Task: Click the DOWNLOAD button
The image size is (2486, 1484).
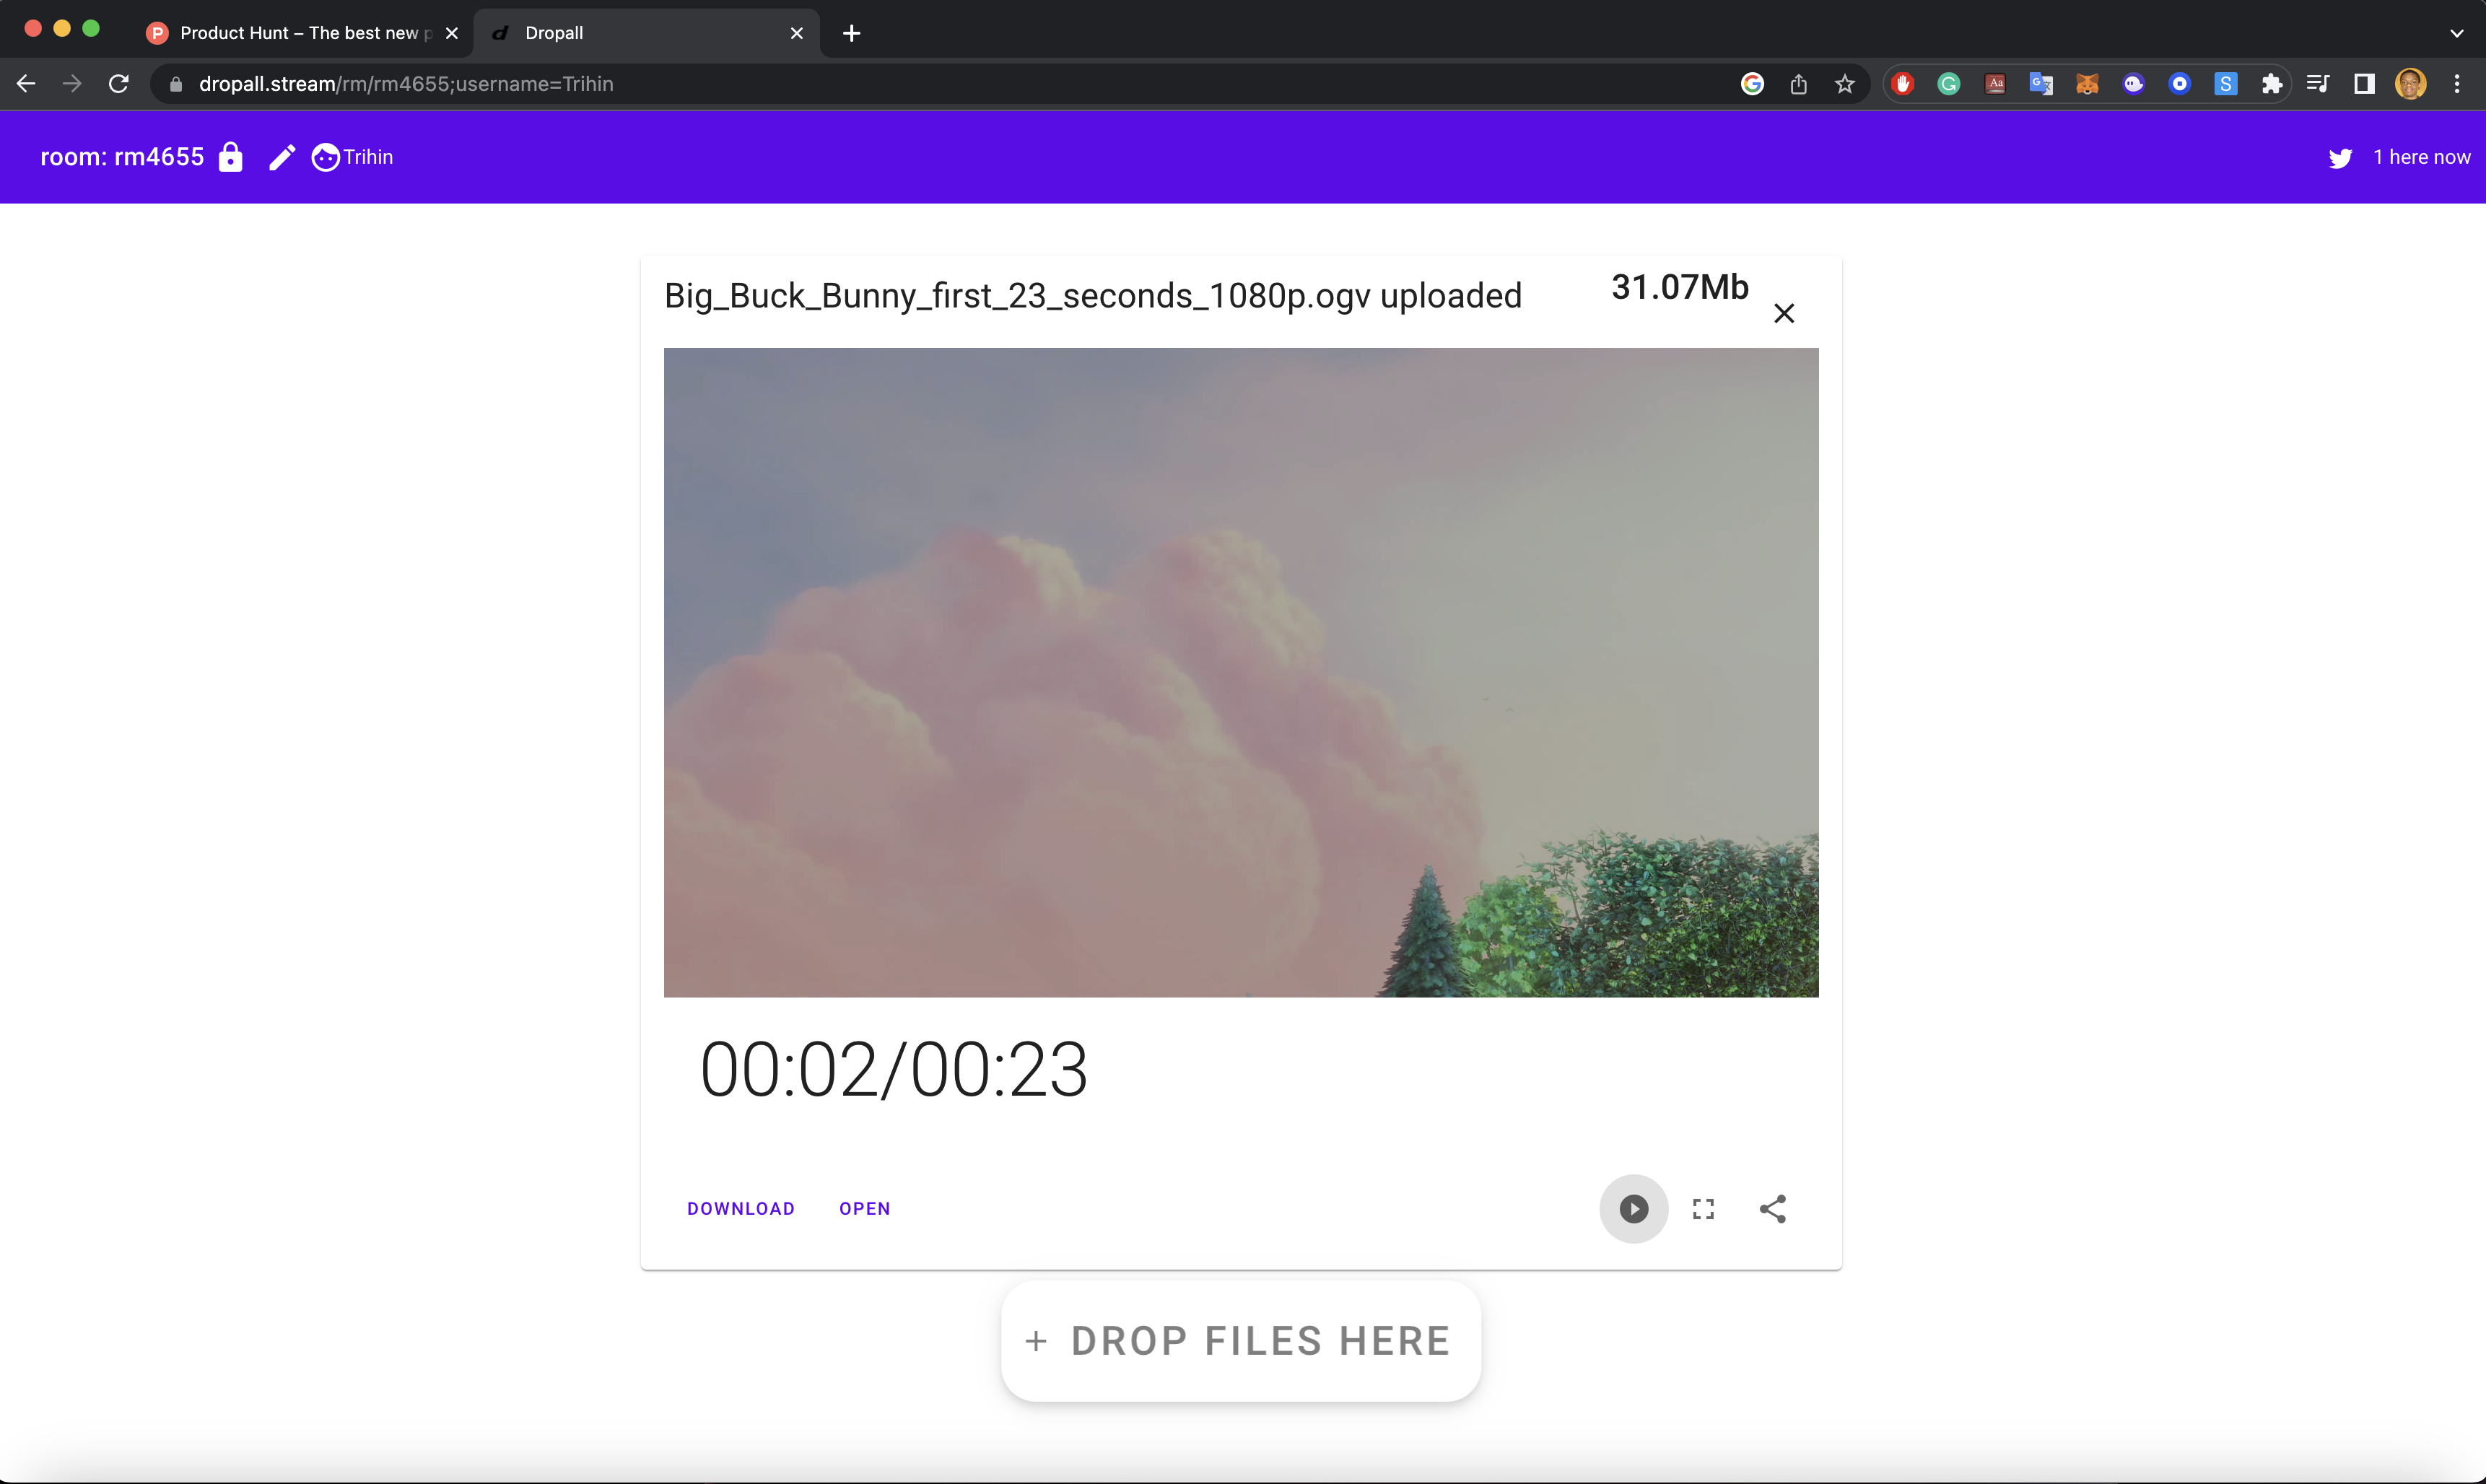Action: coord(741,1208)
